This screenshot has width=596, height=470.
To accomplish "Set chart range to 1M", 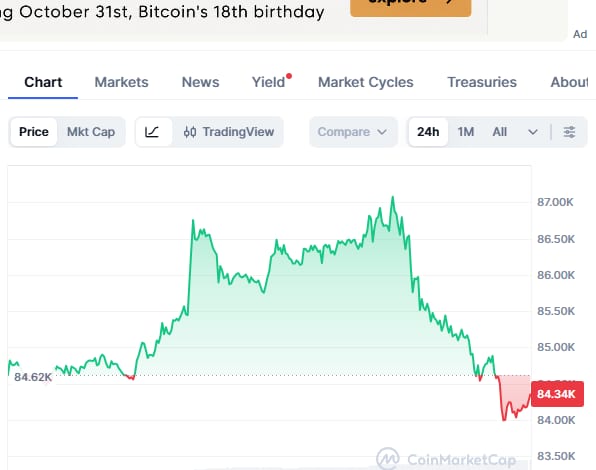I will point(466,132).
